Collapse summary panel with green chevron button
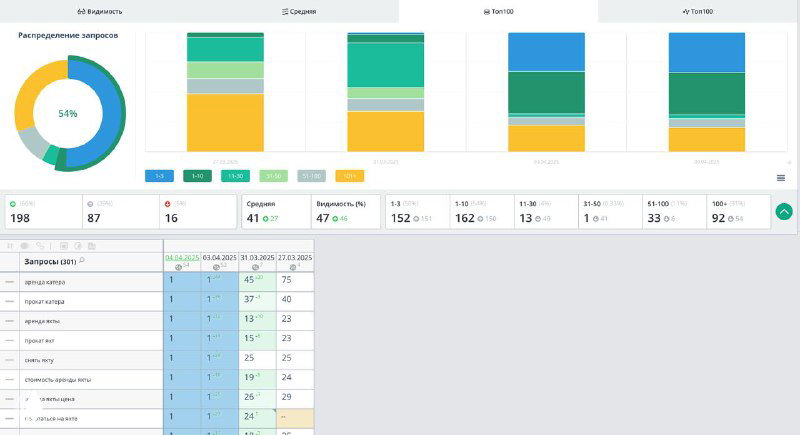The width and height of the screenshot is (800, 435). 784,211
